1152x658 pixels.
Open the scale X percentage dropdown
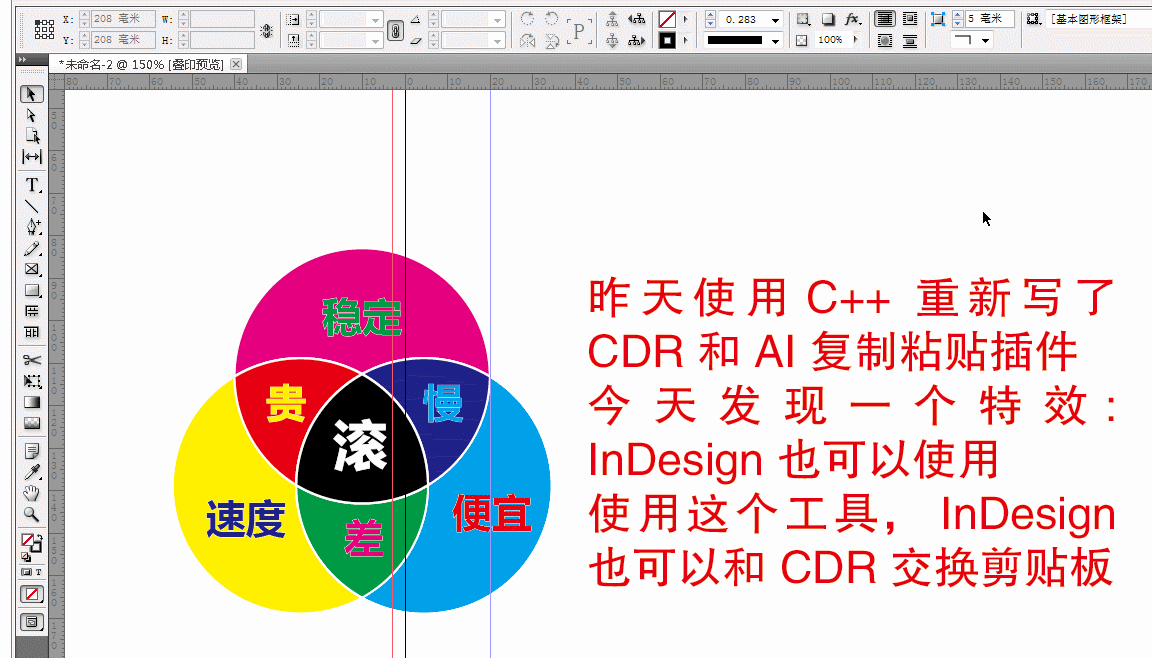click(x=375, y=20)
